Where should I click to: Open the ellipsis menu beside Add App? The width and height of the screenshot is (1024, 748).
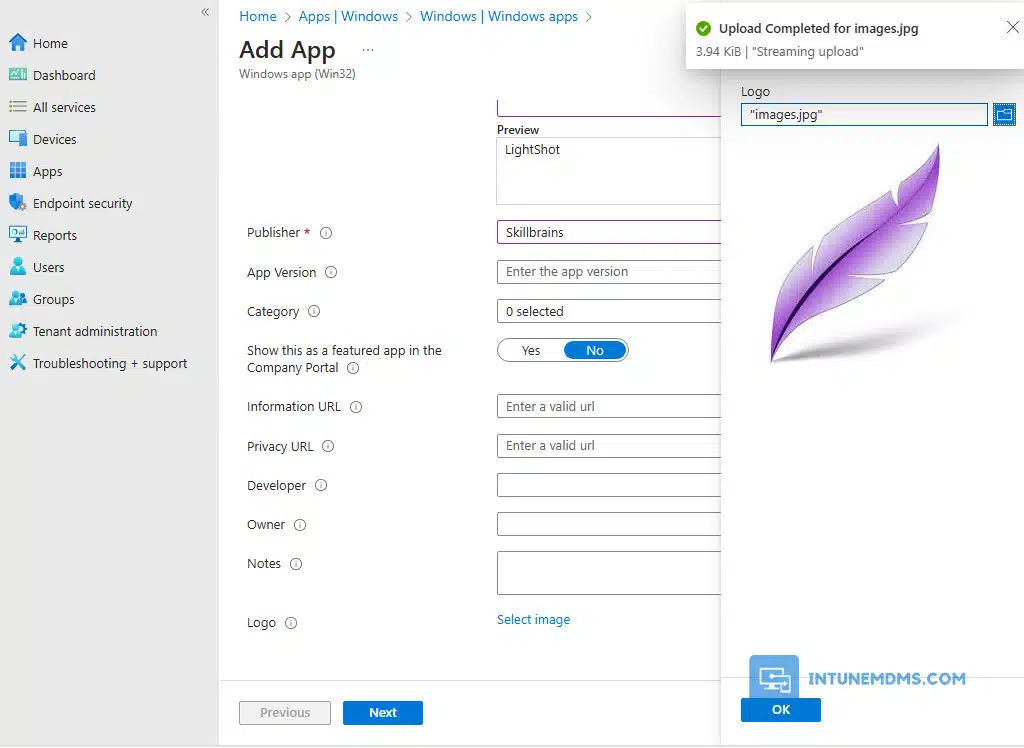[x=368, y=50]
